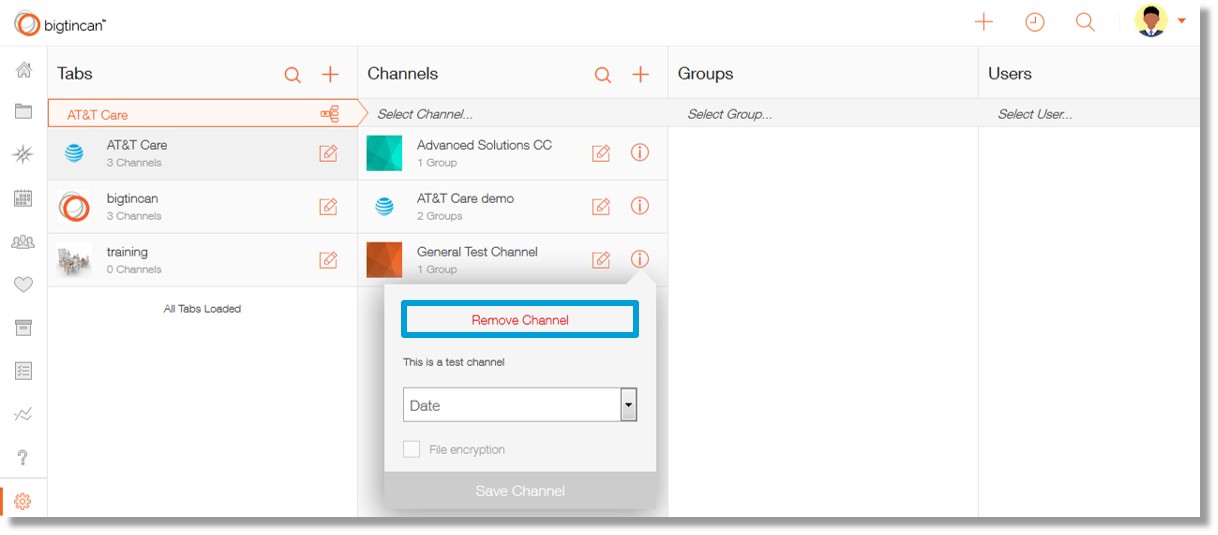Edit the General Test Channel

(601, 260)
